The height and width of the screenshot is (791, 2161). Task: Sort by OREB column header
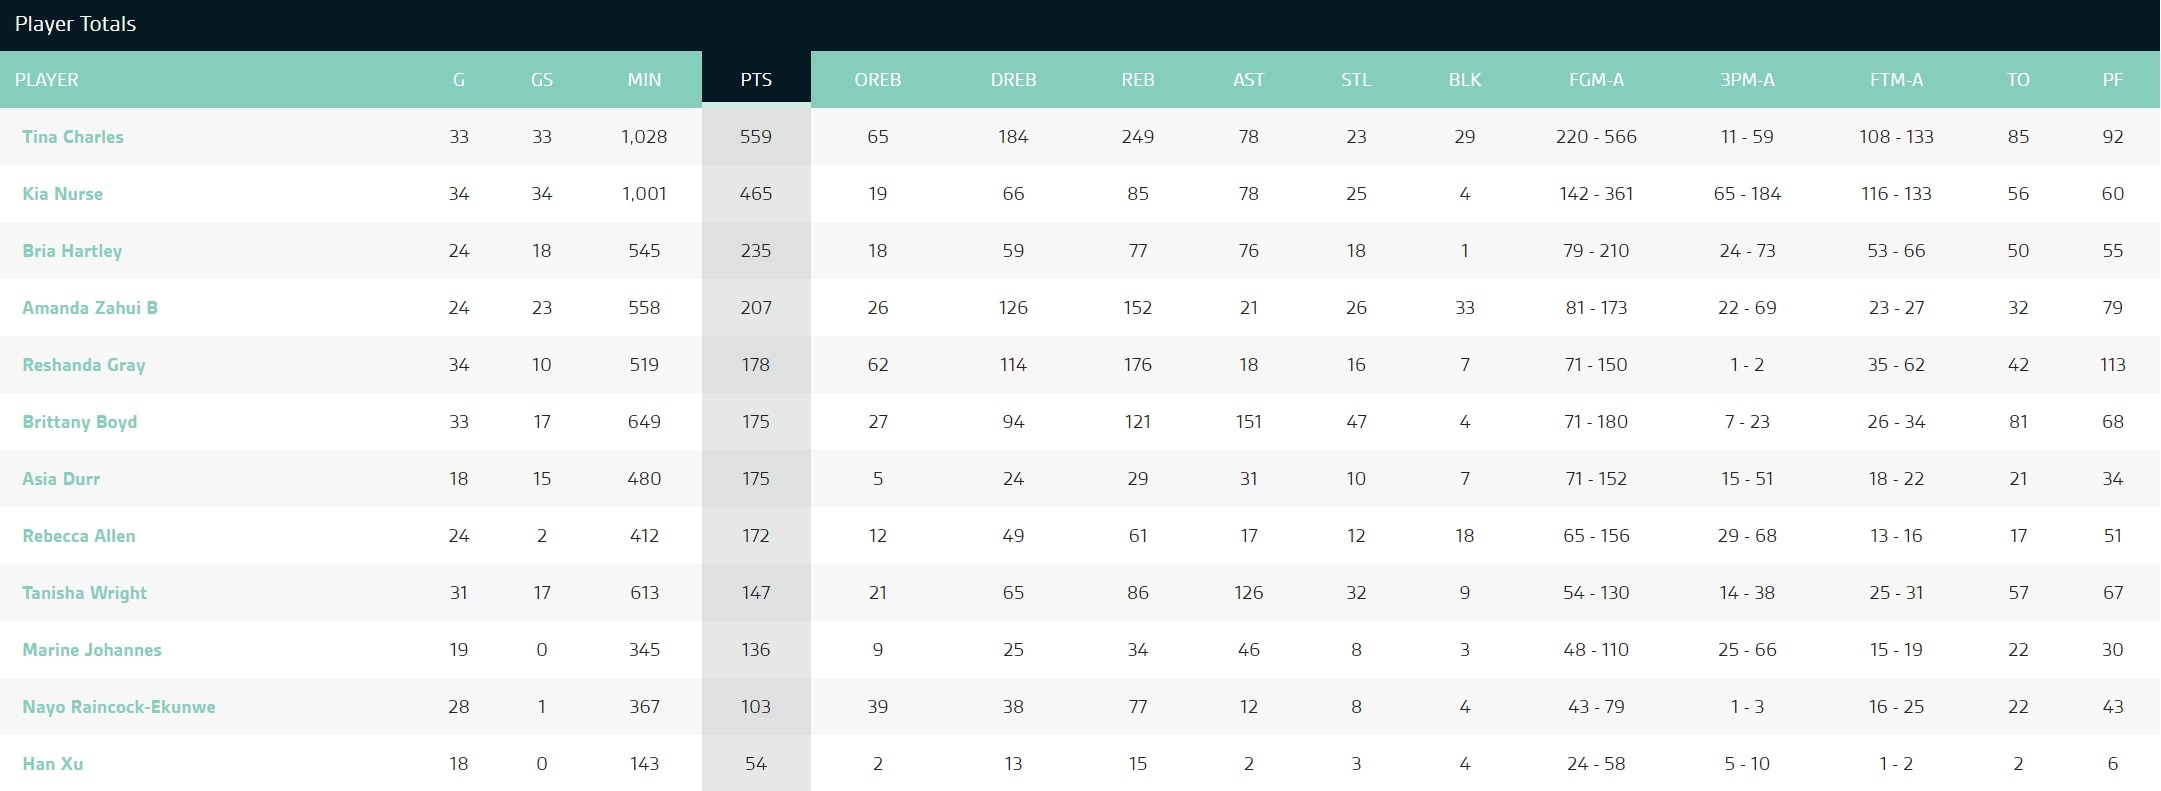[878, 80]
